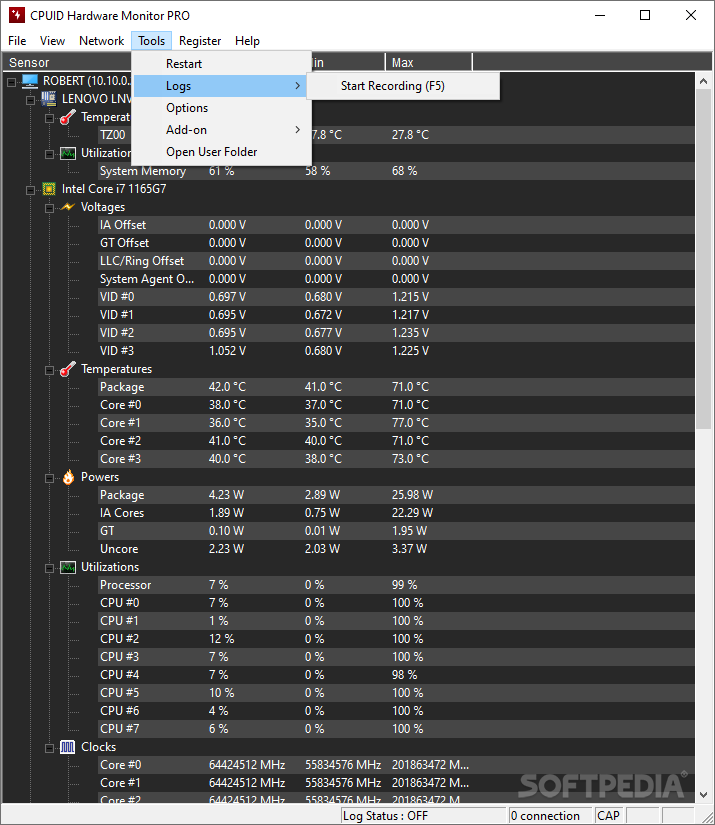Click the 0 connection status field
Image resolution: width=715 pixels, height=825 pixels.
pyautogui.click(x=550, y=816)
